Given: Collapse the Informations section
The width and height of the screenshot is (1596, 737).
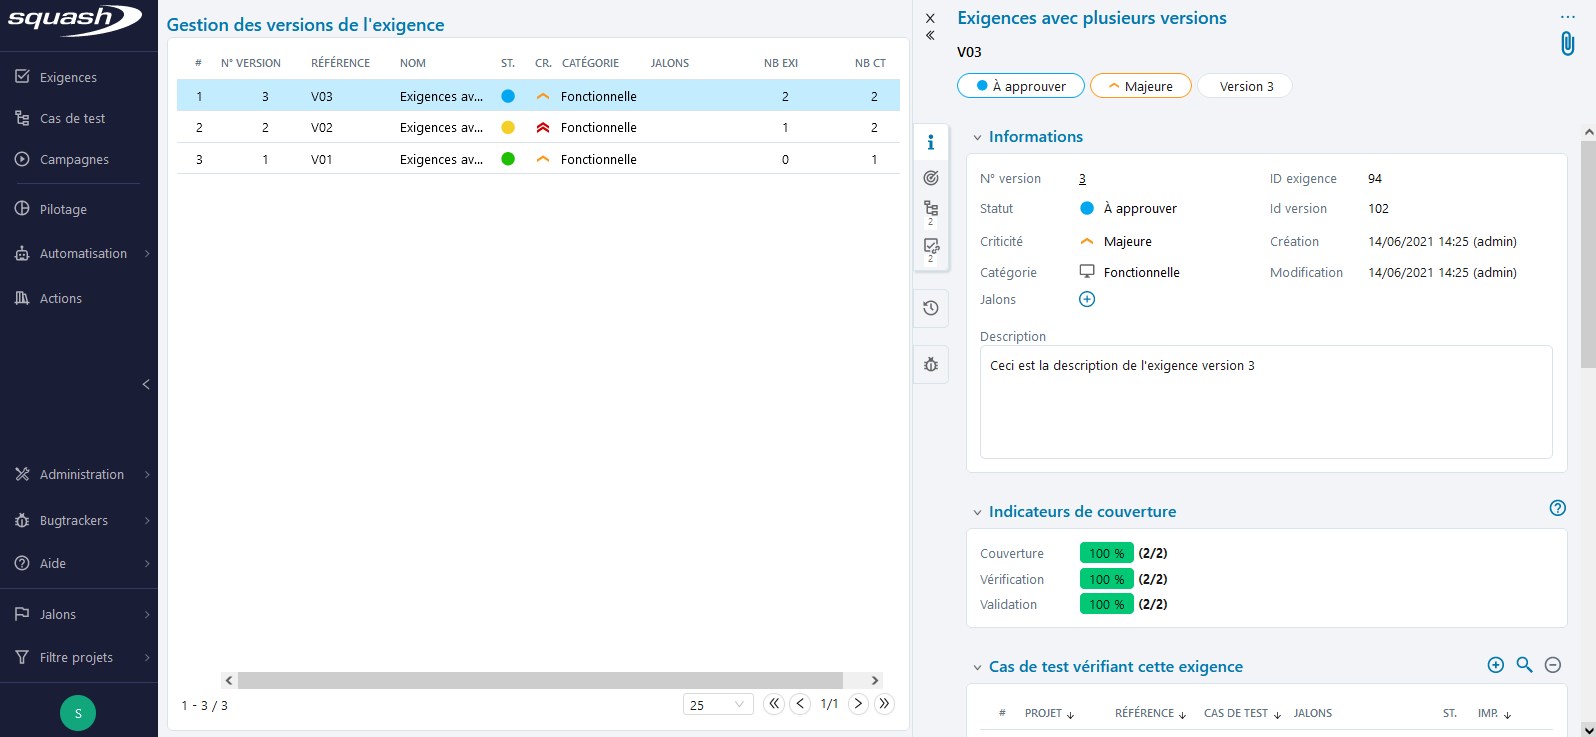Looking at the screenshot, I should tap(977, 137).
